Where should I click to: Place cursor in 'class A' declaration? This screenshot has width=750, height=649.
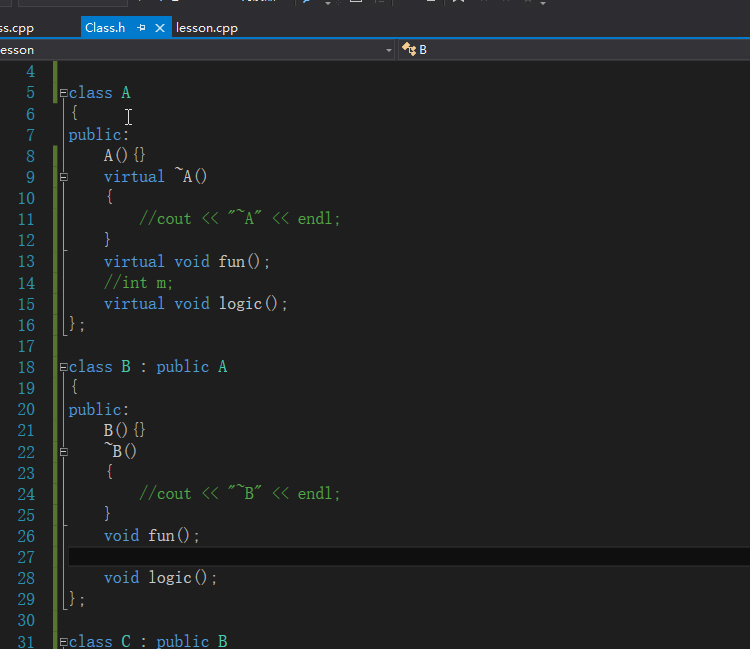click(99, 93)
